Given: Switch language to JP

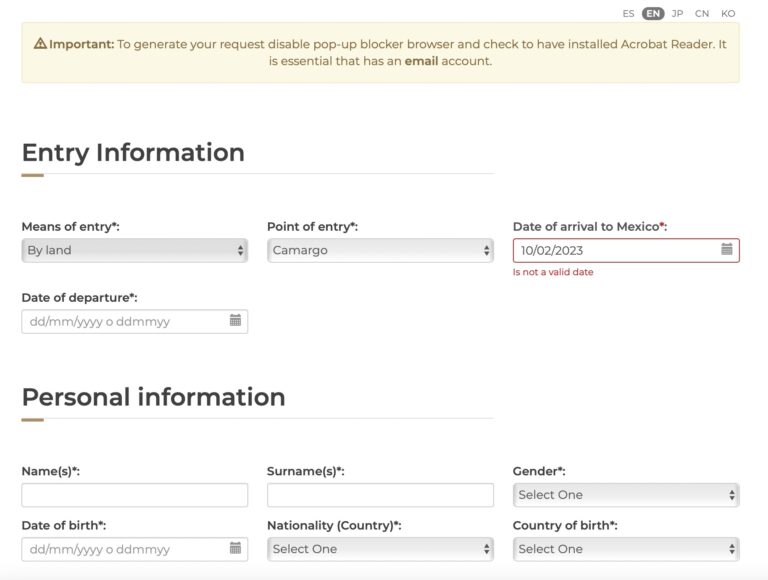Looking at the screenshot, I should point(677,14).
